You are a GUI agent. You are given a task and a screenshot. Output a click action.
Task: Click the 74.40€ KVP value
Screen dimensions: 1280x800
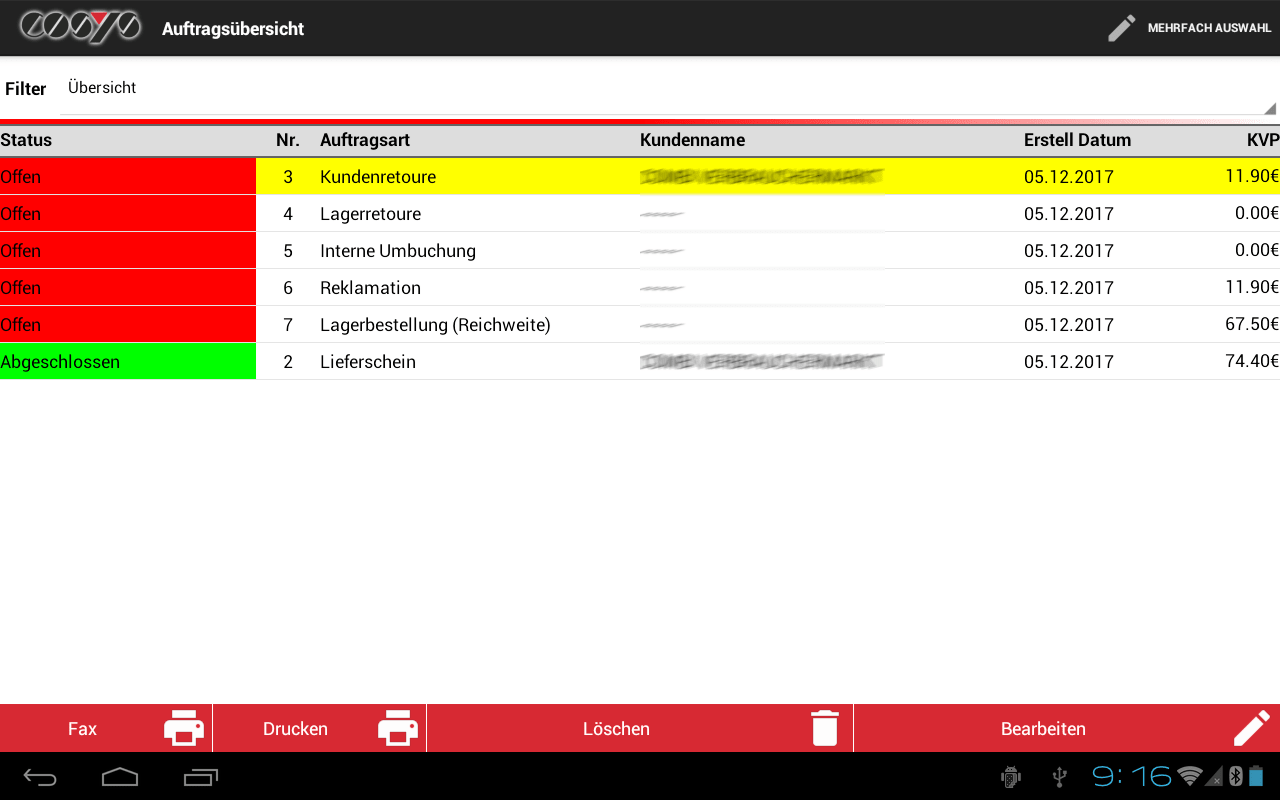click(1252, 361)
